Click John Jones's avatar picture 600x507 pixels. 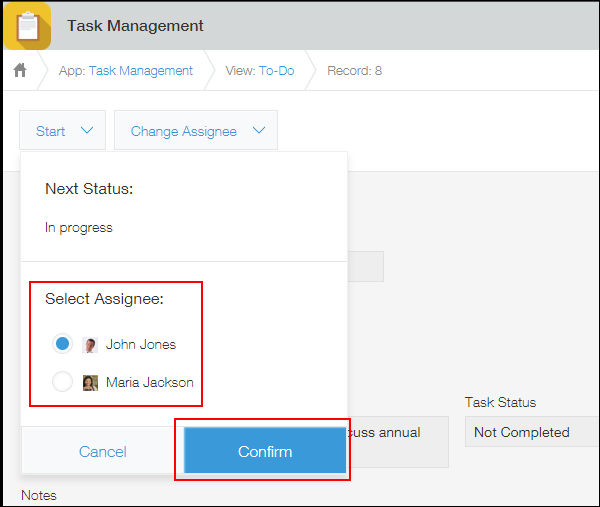(x=90, y=345)
